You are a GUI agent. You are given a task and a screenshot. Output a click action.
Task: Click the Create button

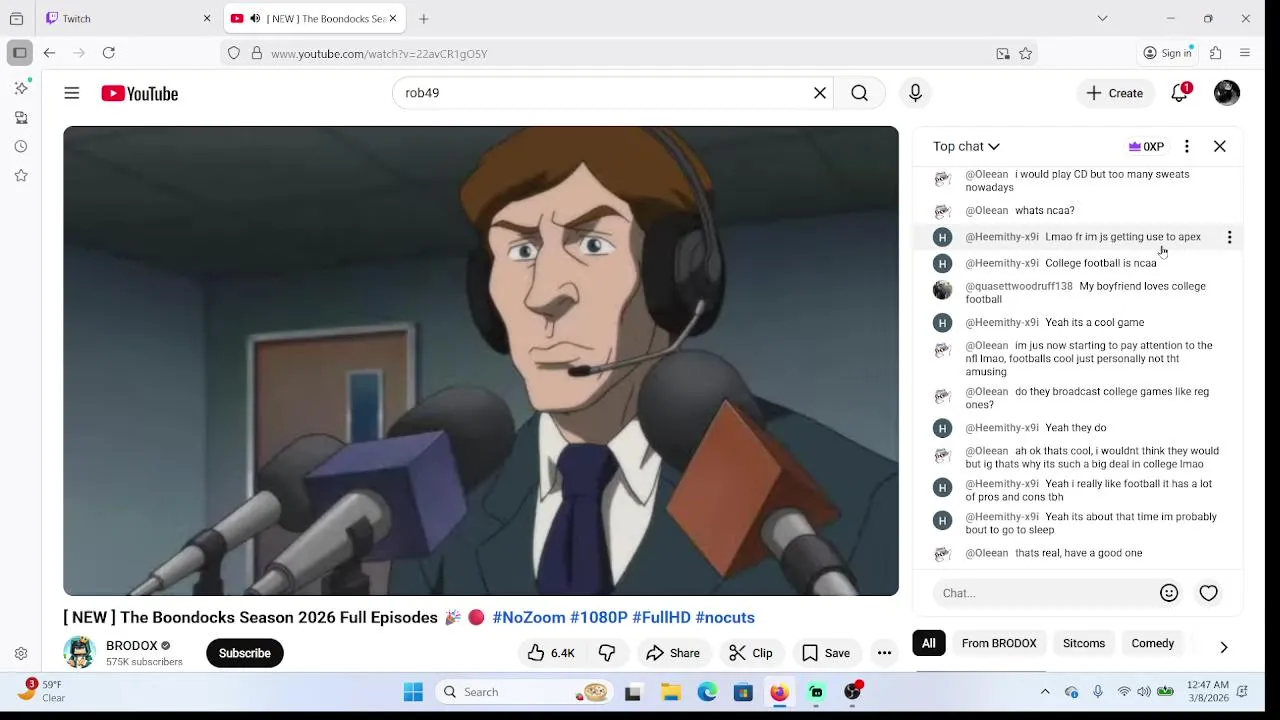[x=1115, y=93]
